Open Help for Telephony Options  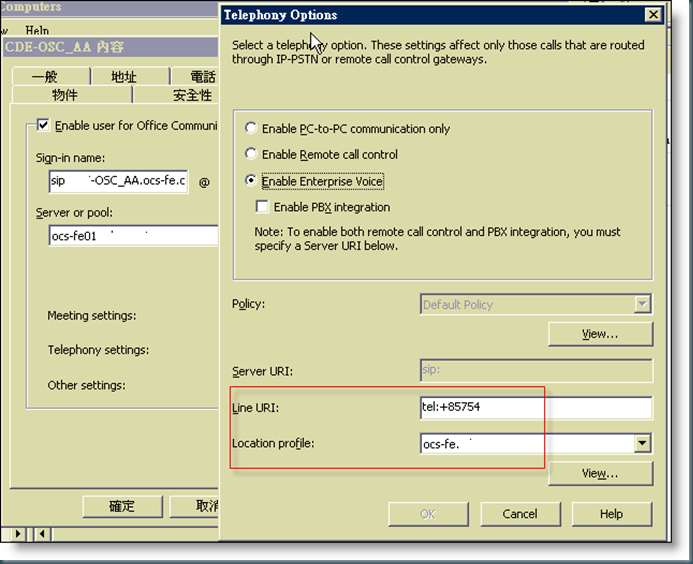(x=611, y=514)
